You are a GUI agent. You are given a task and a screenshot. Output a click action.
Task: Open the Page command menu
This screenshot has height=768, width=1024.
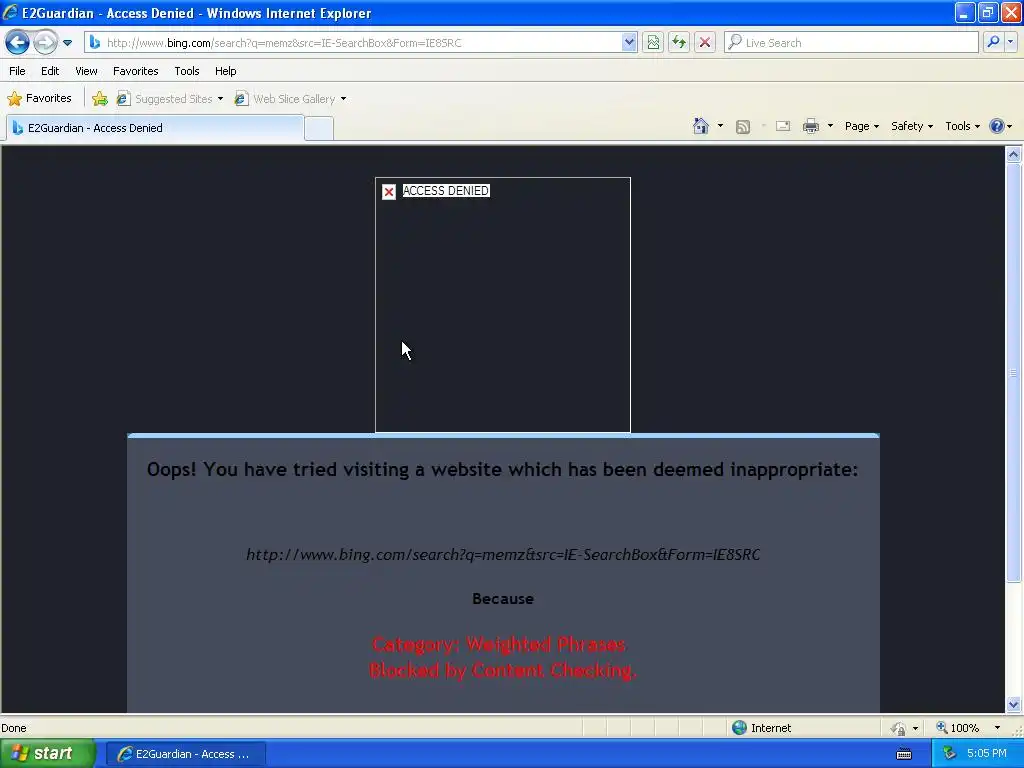pos(861,126)
